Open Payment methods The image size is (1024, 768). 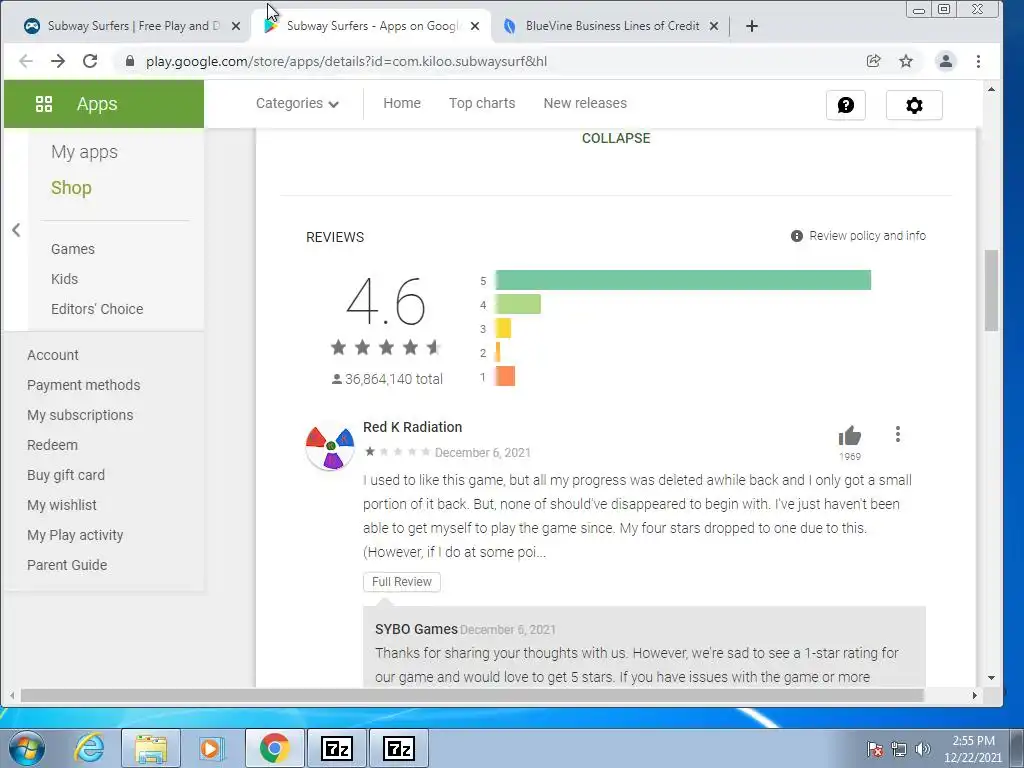[84, 385]
